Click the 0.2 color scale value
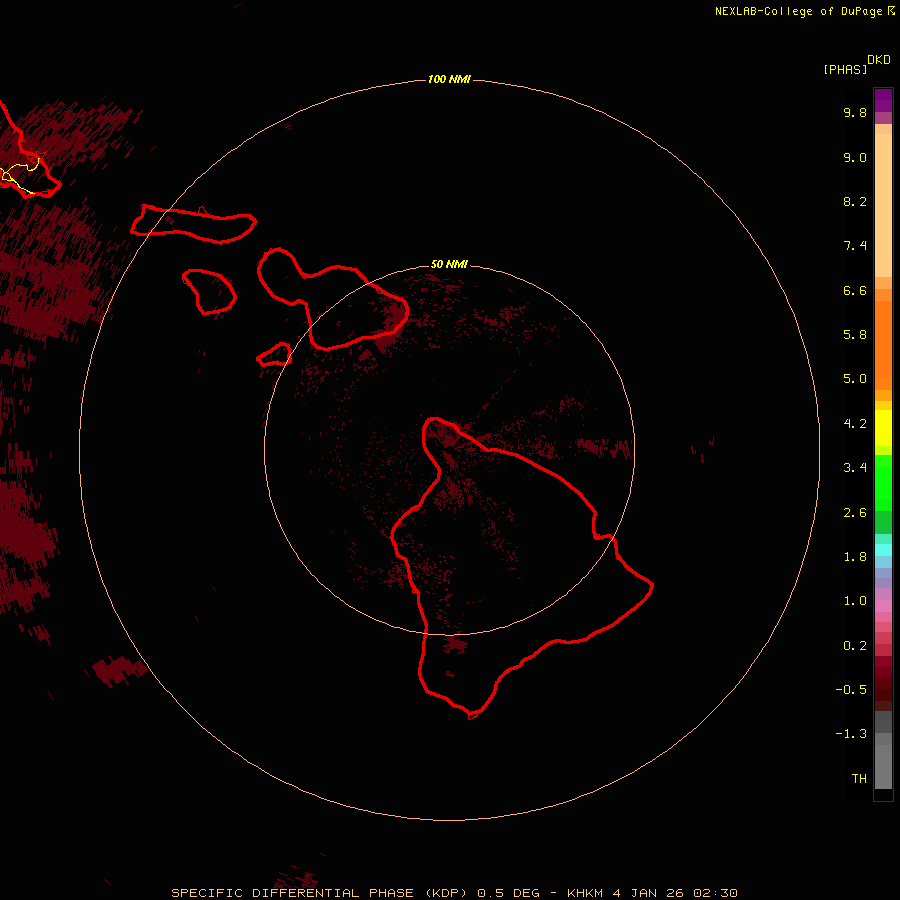Image resolution: width=900 pixels, height=900 pixels. click(855, 646)
